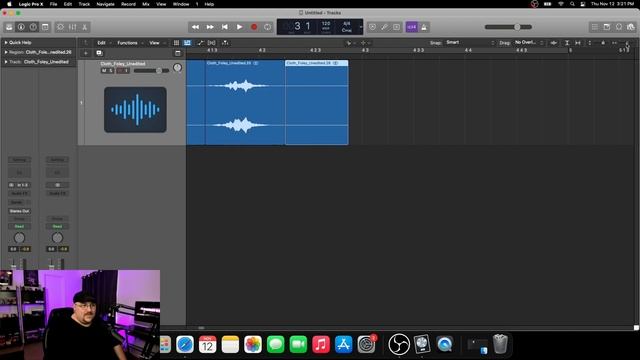Click the global tracks button
The image size is (640, 360).
coord(178,53)
